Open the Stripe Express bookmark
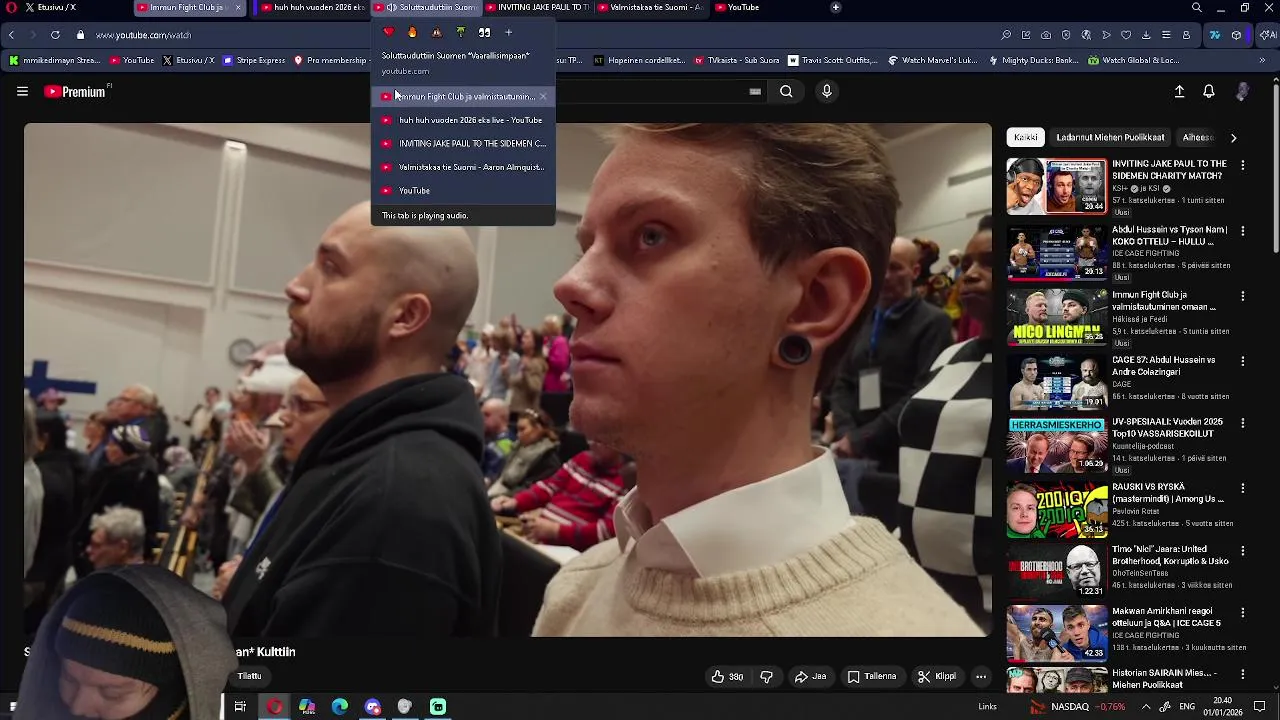This screenshot has height=720, width=1280. coord(254,60)
